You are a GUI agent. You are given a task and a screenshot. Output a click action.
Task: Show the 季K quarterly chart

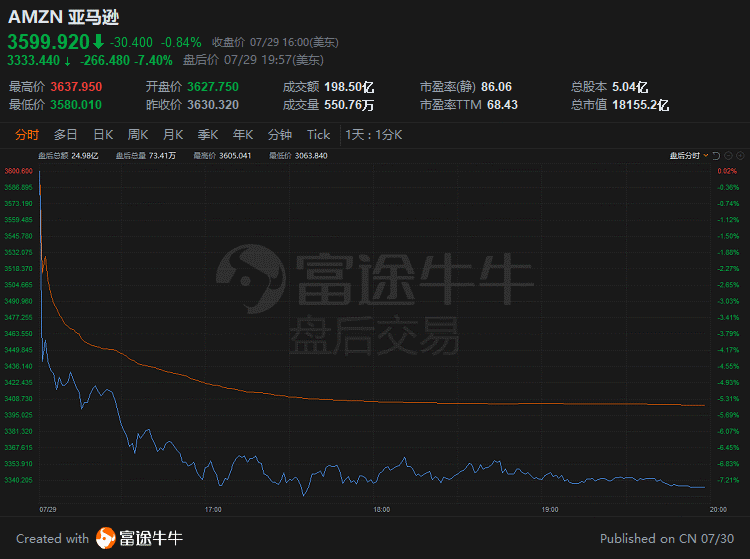tap(208, 135)
